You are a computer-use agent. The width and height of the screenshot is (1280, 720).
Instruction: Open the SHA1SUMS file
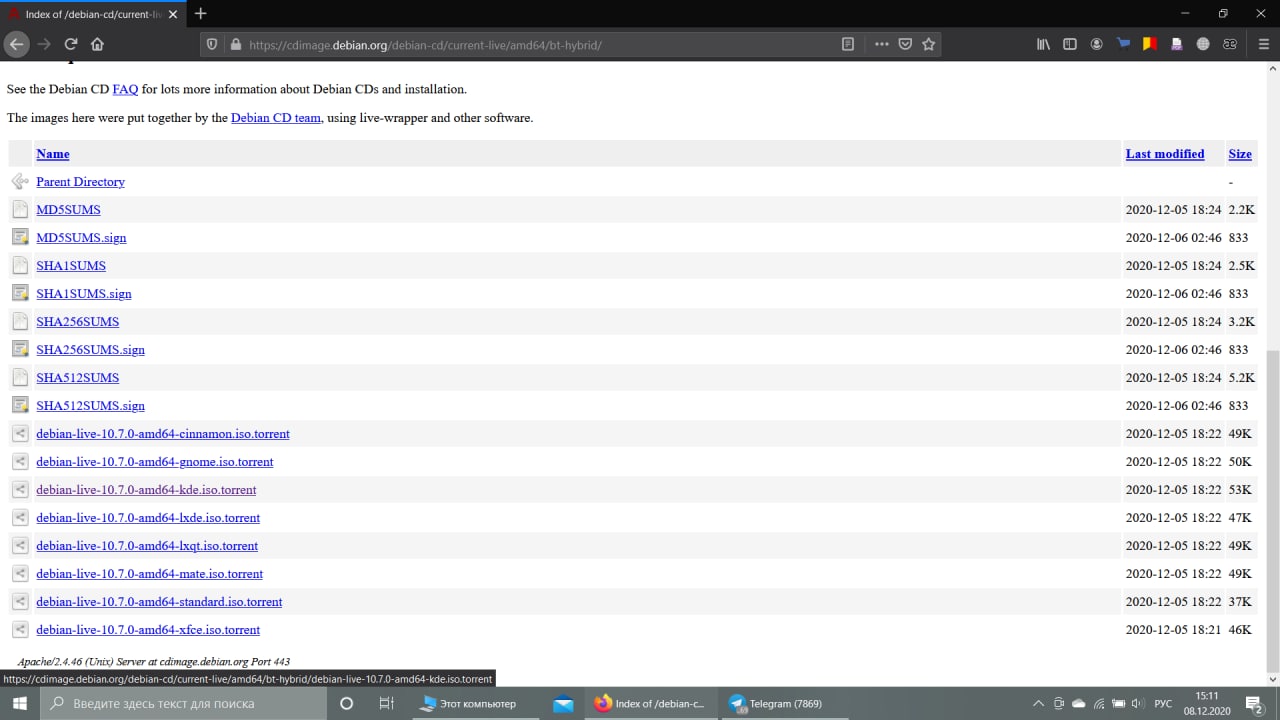(71, 266)
